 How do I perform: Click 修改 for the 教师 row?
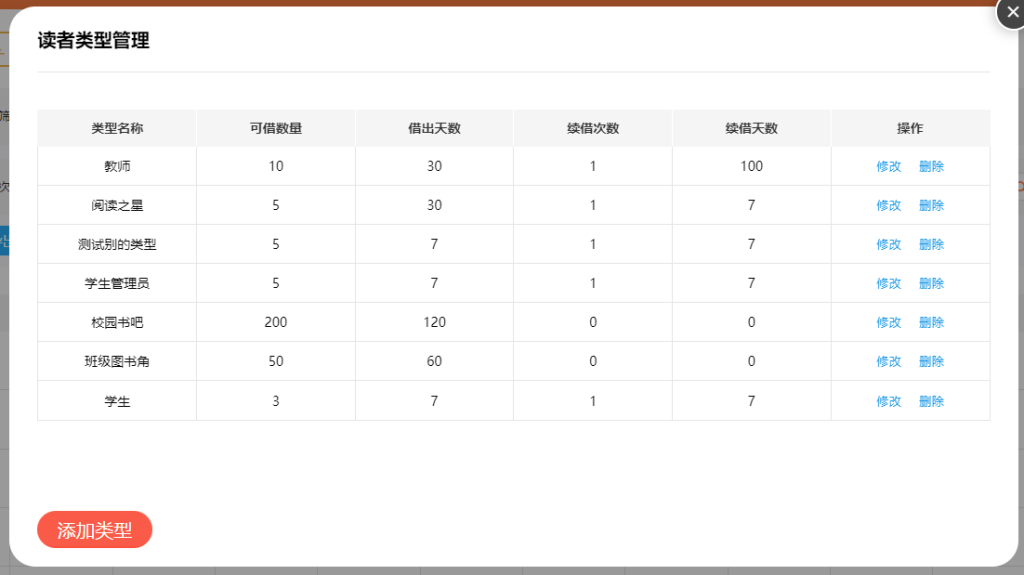[x=888, y=167]
